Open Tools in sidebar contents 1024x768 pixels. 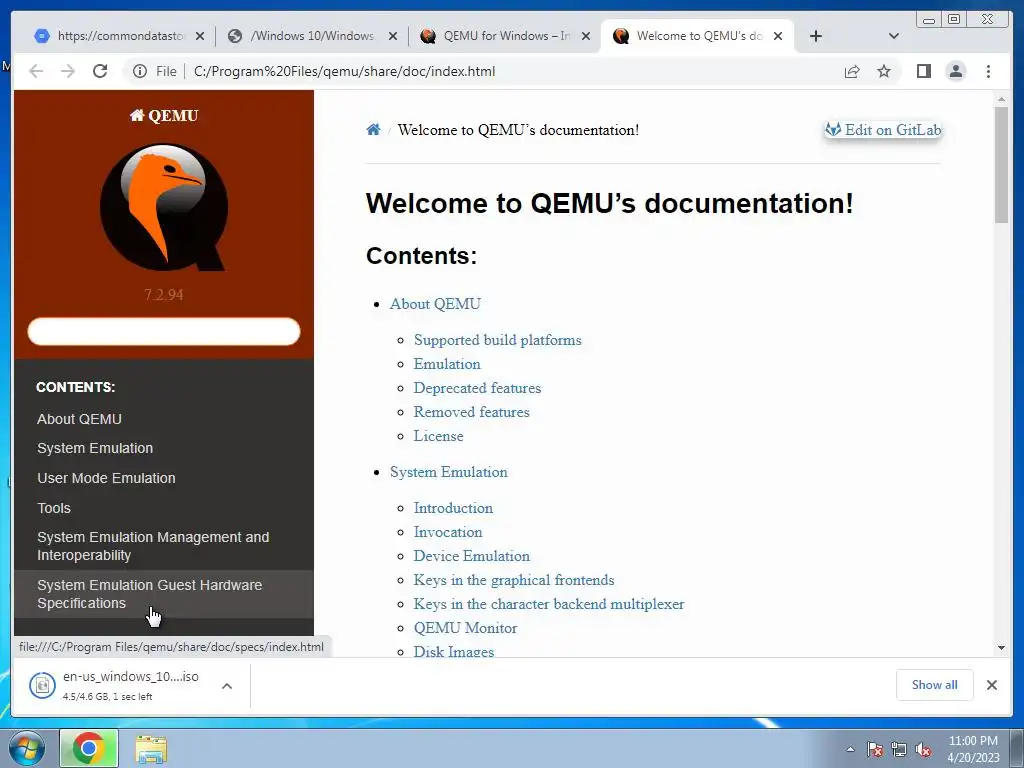click(54, 507)
